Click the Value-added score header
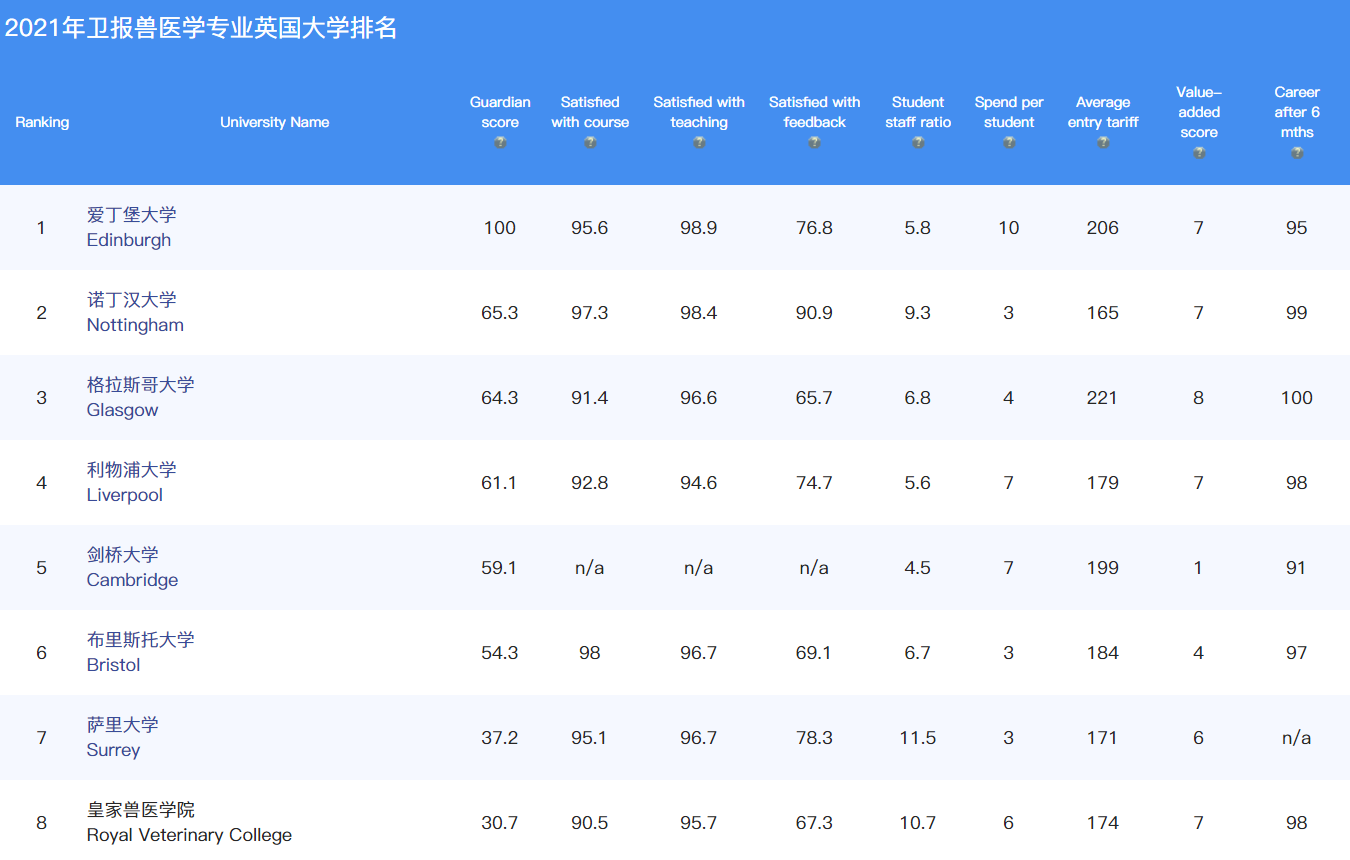 (x=1199, y=112)
